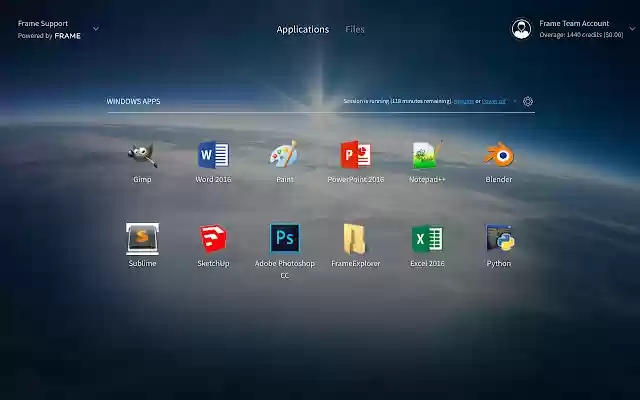Expand the Frame Team Account chevron
The image size is (640, 400).
(632, 29)
